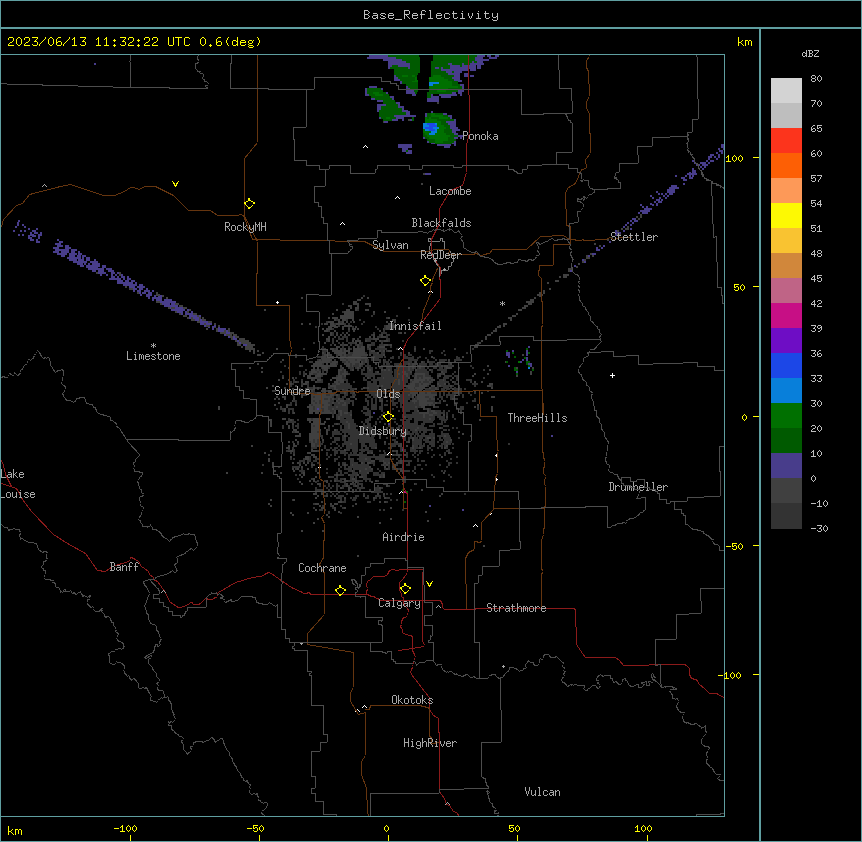Click the HighRiver label
This screenshot has height=842, width=862.
(430, 743)
